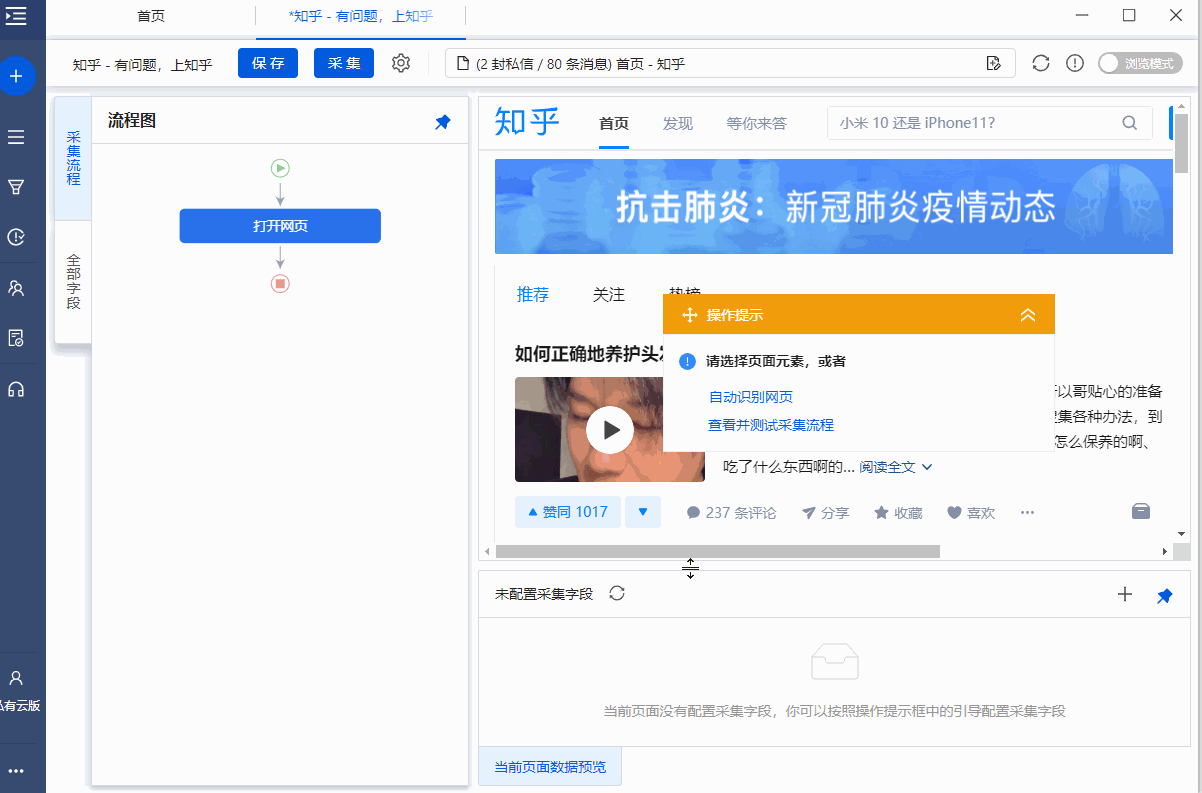Open the headset support icon in sidebar
1202x793 pixels.
(x=16, y=389)
